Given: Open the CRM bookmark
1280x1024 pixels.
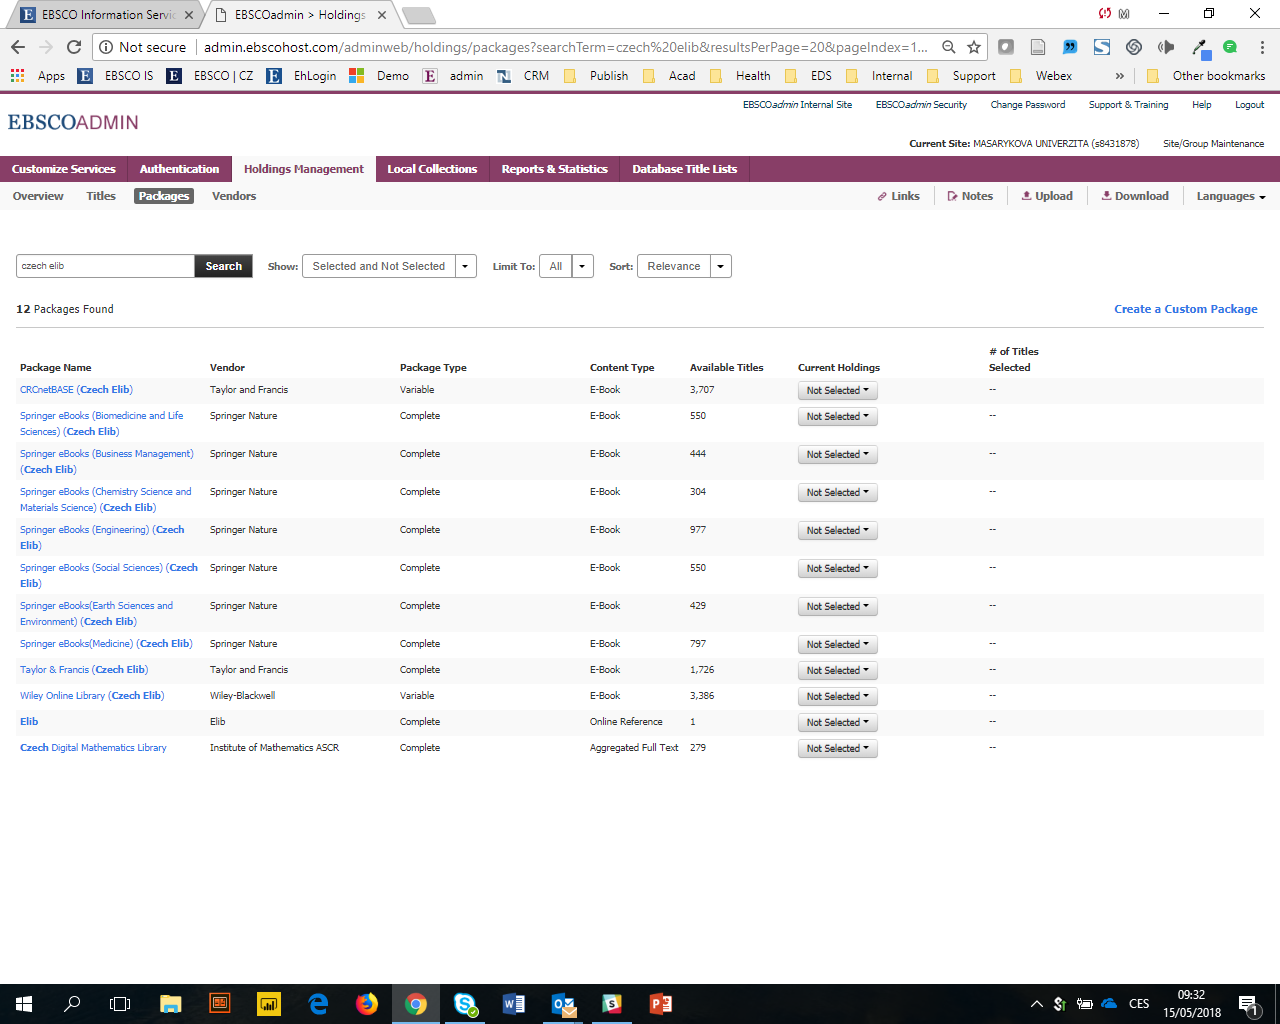Looking at the screenshot, I should tap(524, 76).
